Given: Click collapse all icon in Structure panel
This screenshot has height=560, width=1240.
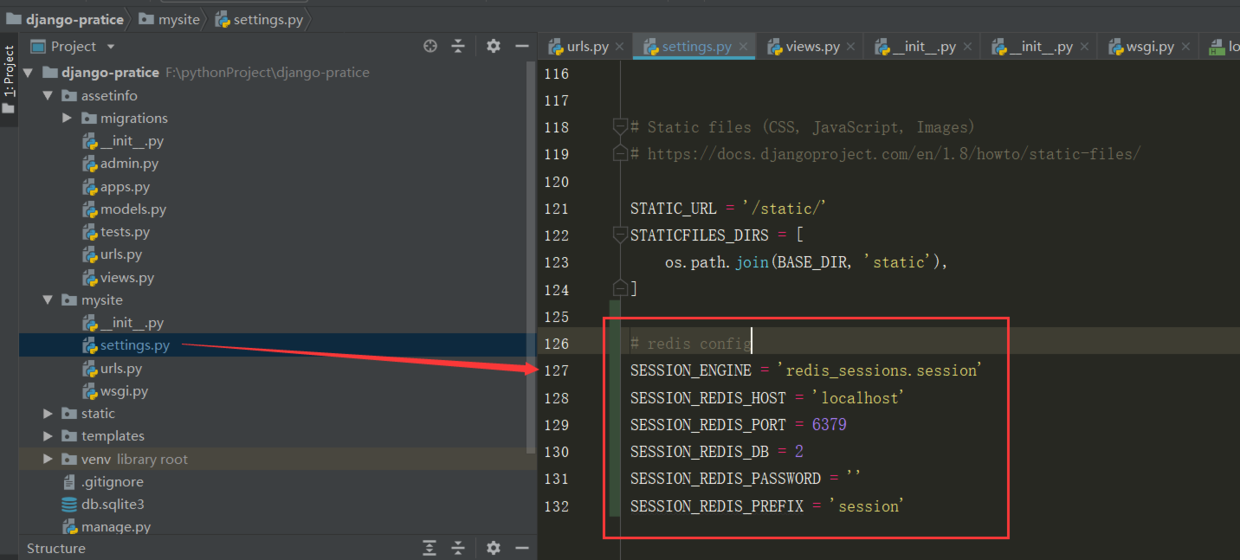Looking at the screenshot, I should 458,548.
